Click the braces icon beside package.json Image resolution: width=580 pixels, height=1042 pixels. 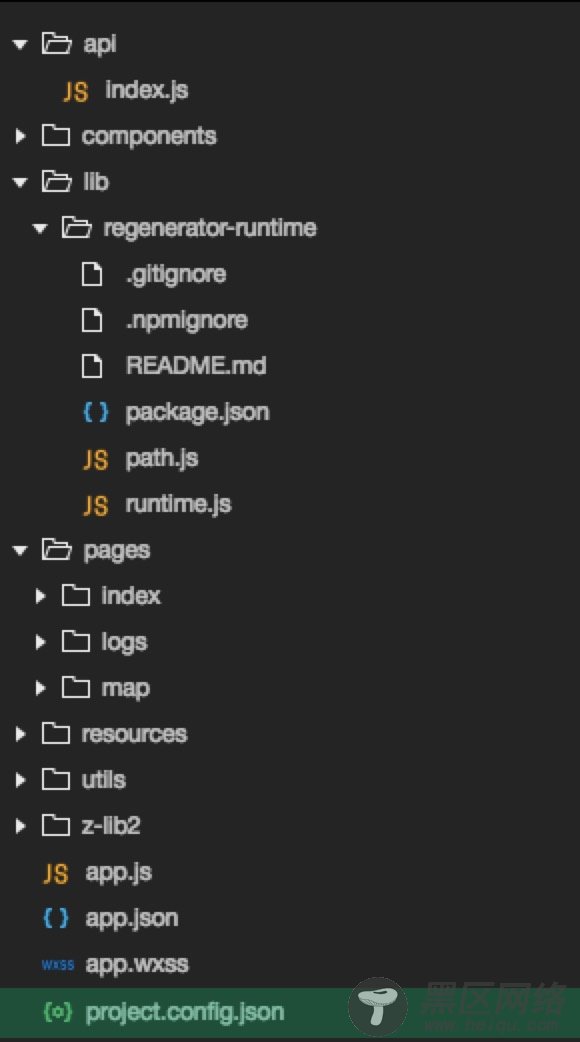(x=96, y=413)
